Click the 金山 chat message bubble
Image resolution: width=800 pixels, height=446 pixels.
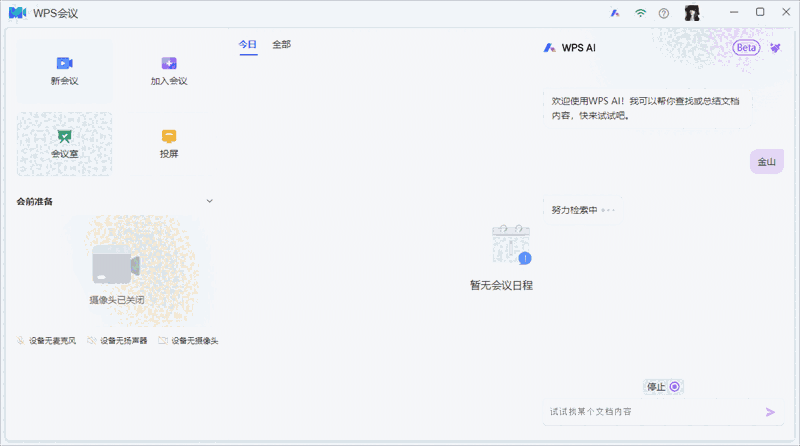pos(766,162)
